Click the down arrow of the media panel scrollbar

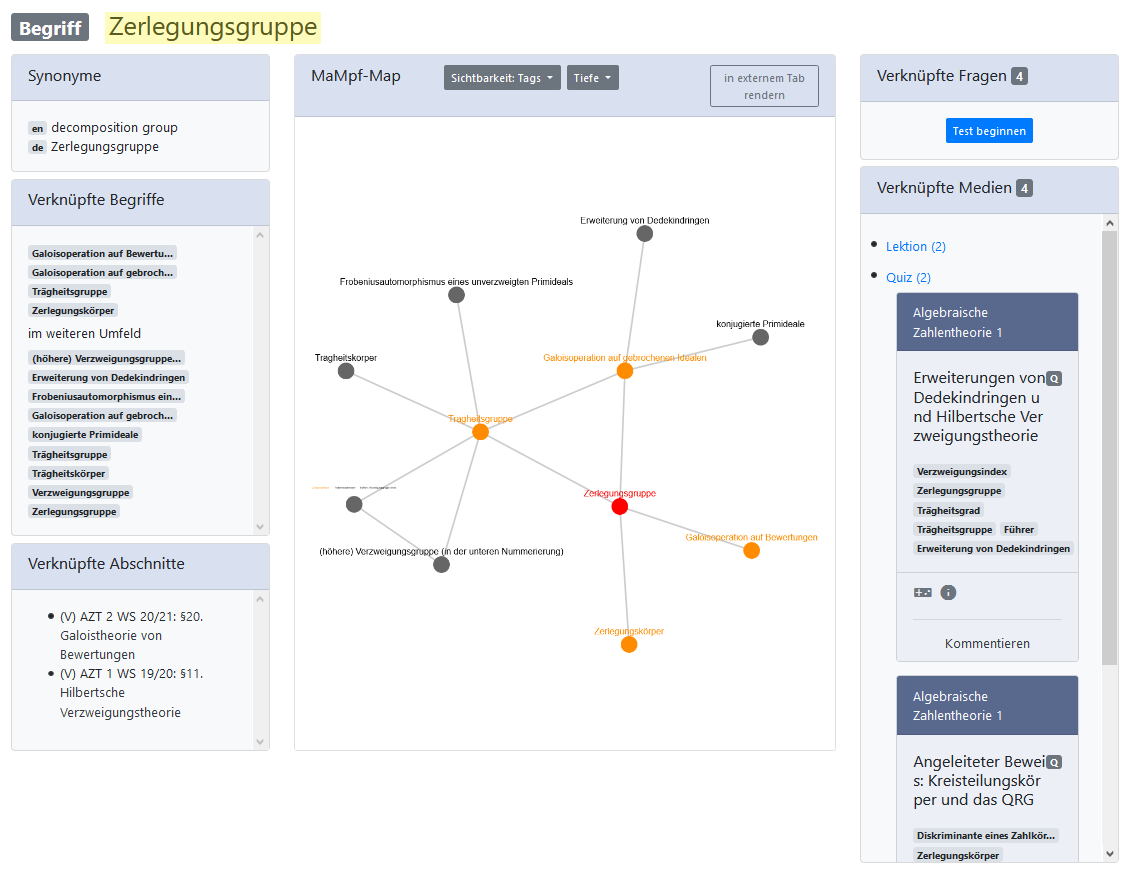1109,853
